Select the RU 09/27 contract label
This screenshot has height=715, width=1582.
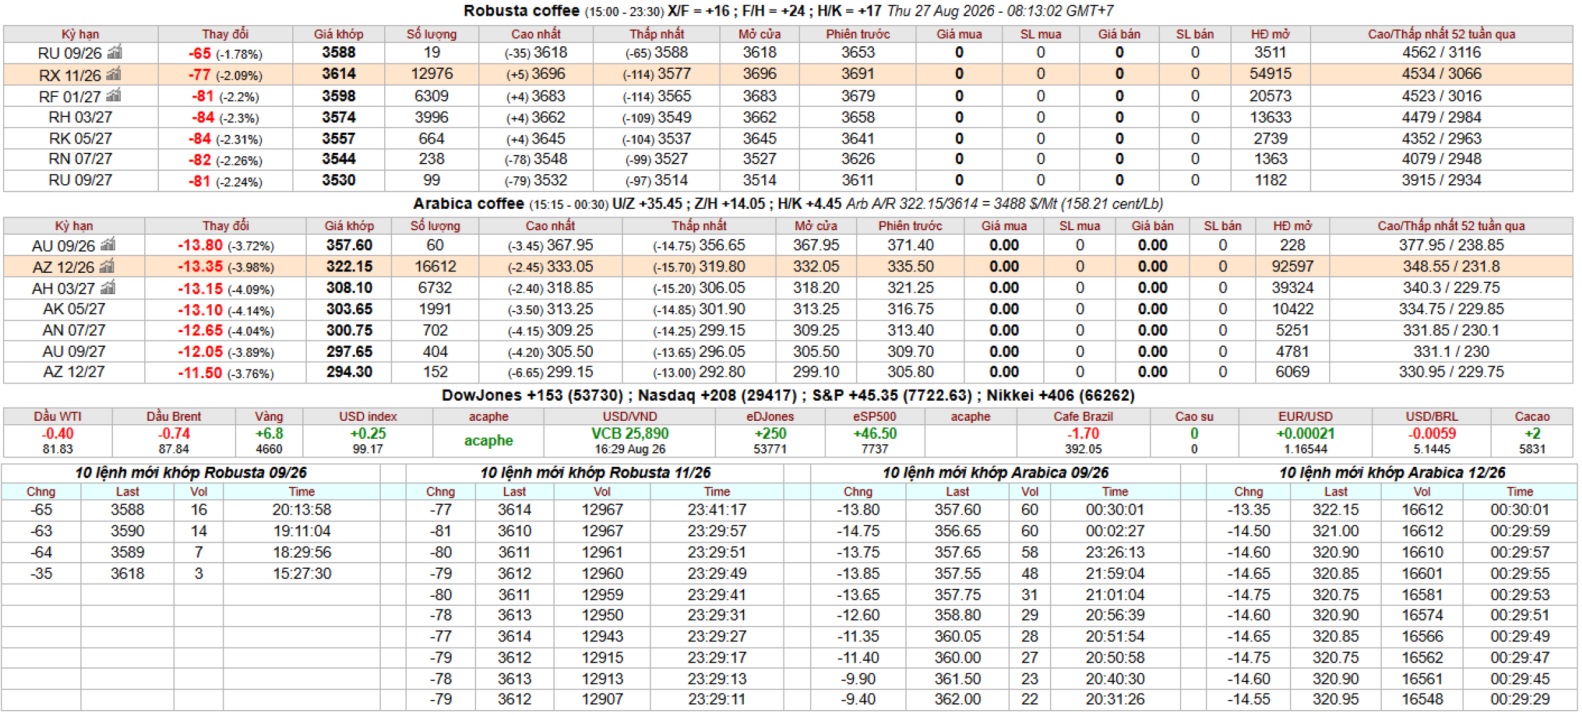click(80, 180)
